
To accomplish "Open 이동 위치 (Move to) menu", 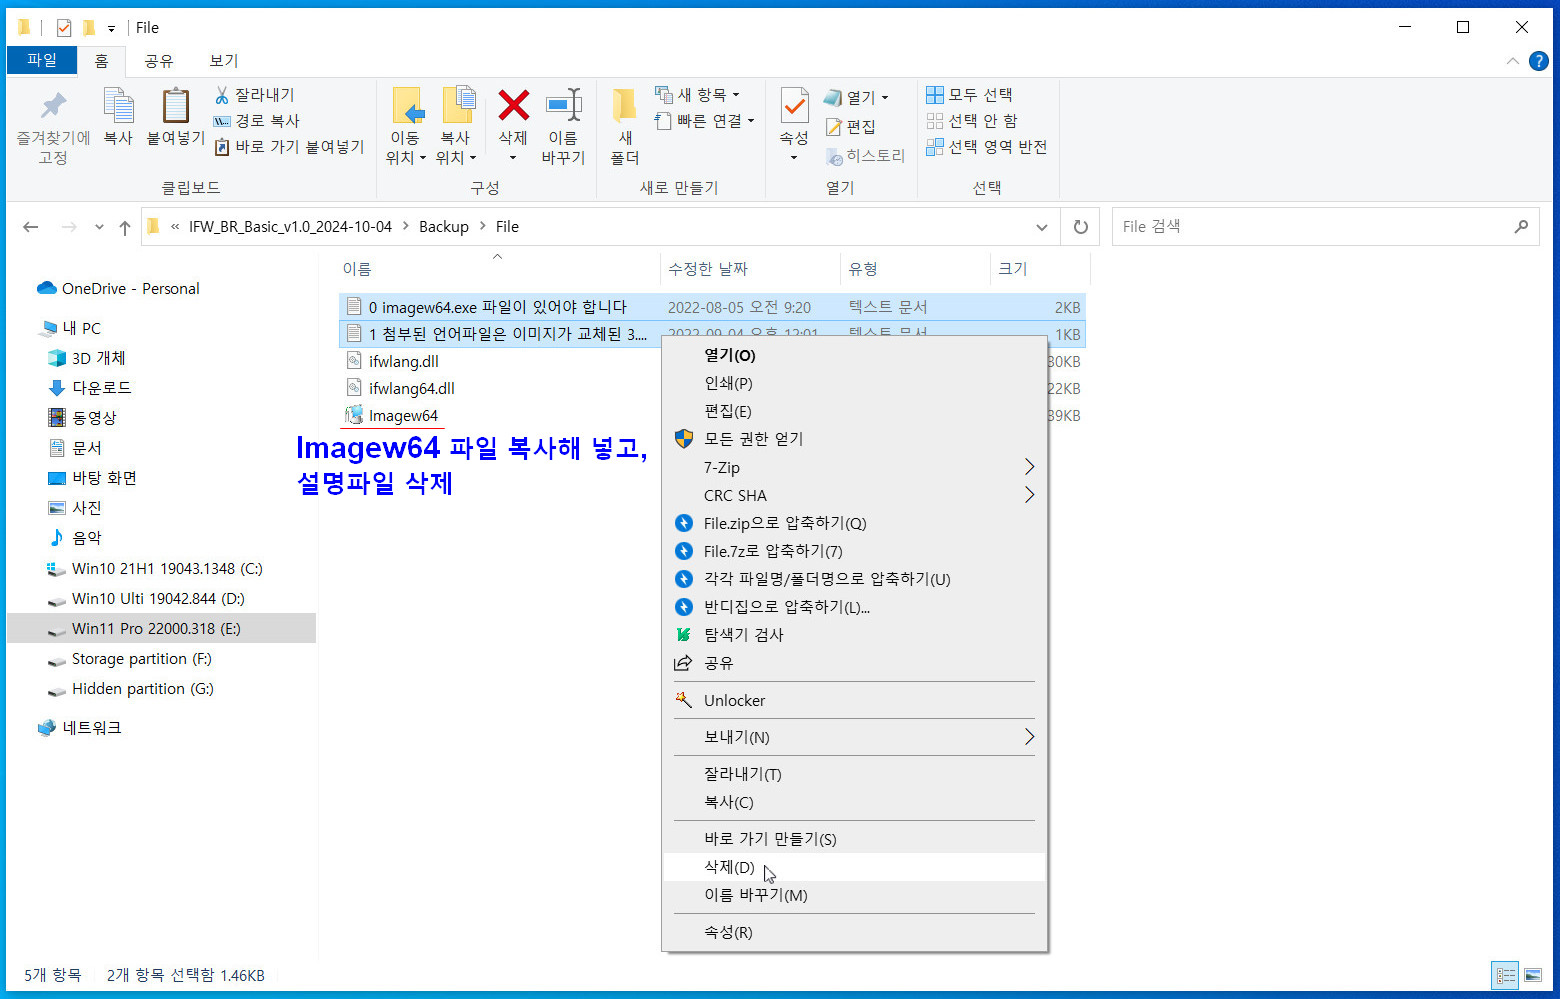I will [x=406, y=128].
